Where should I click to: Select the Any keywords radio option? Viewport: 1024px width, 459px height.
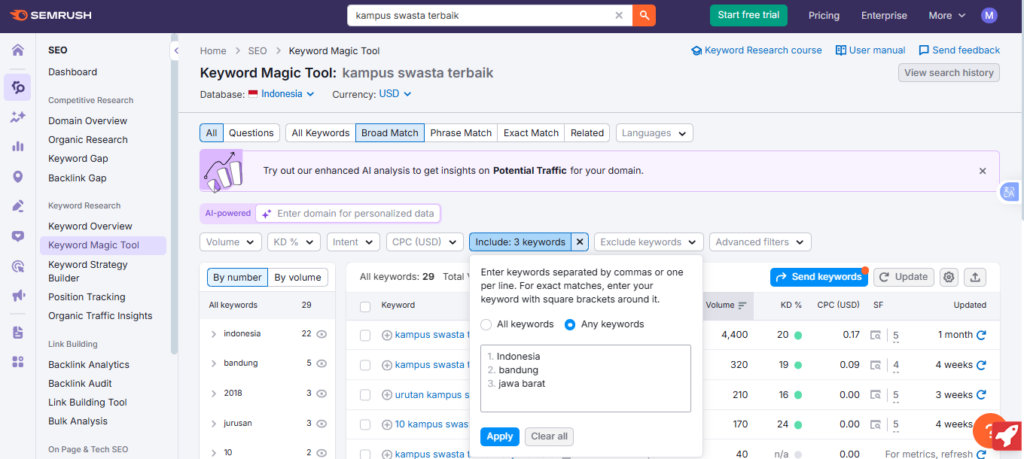tap(570, 324)
